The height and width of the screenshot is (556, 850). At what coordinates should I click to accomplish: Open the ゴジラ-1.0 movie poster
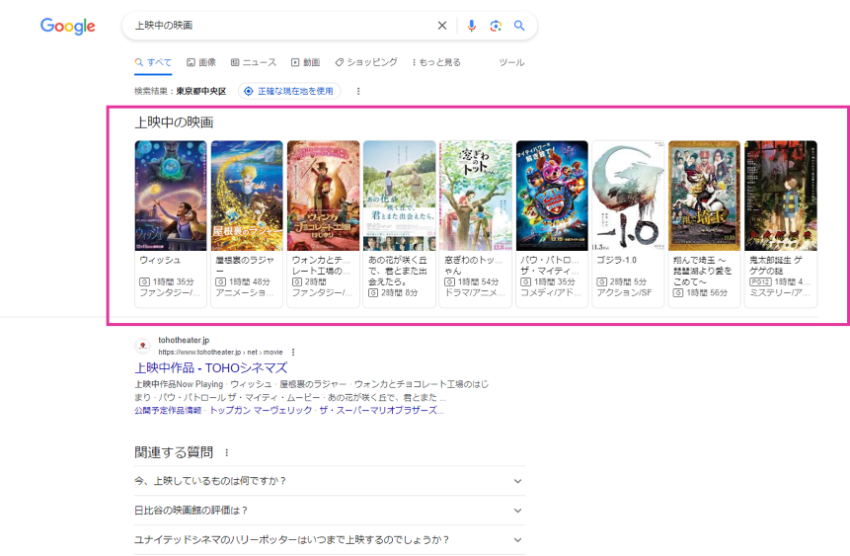pos(628,196)
